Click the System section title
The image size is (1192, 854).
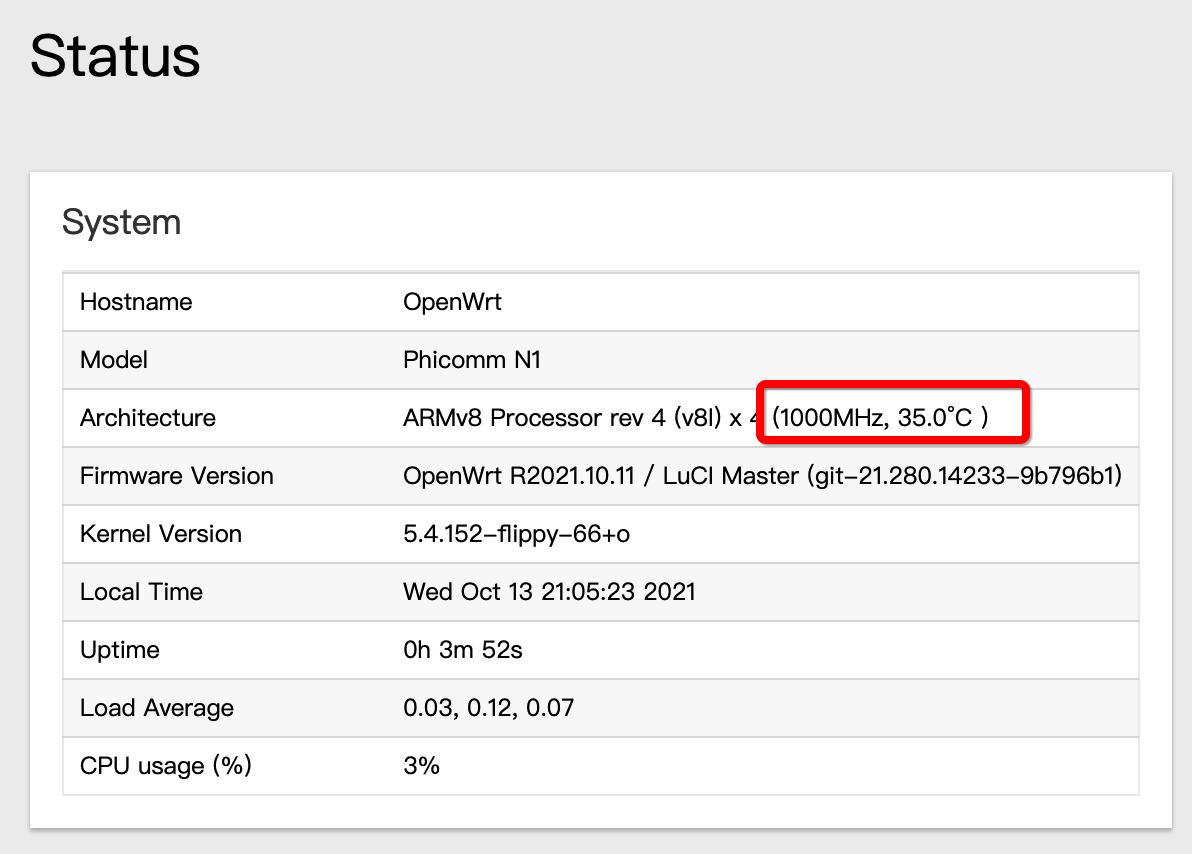121,222
